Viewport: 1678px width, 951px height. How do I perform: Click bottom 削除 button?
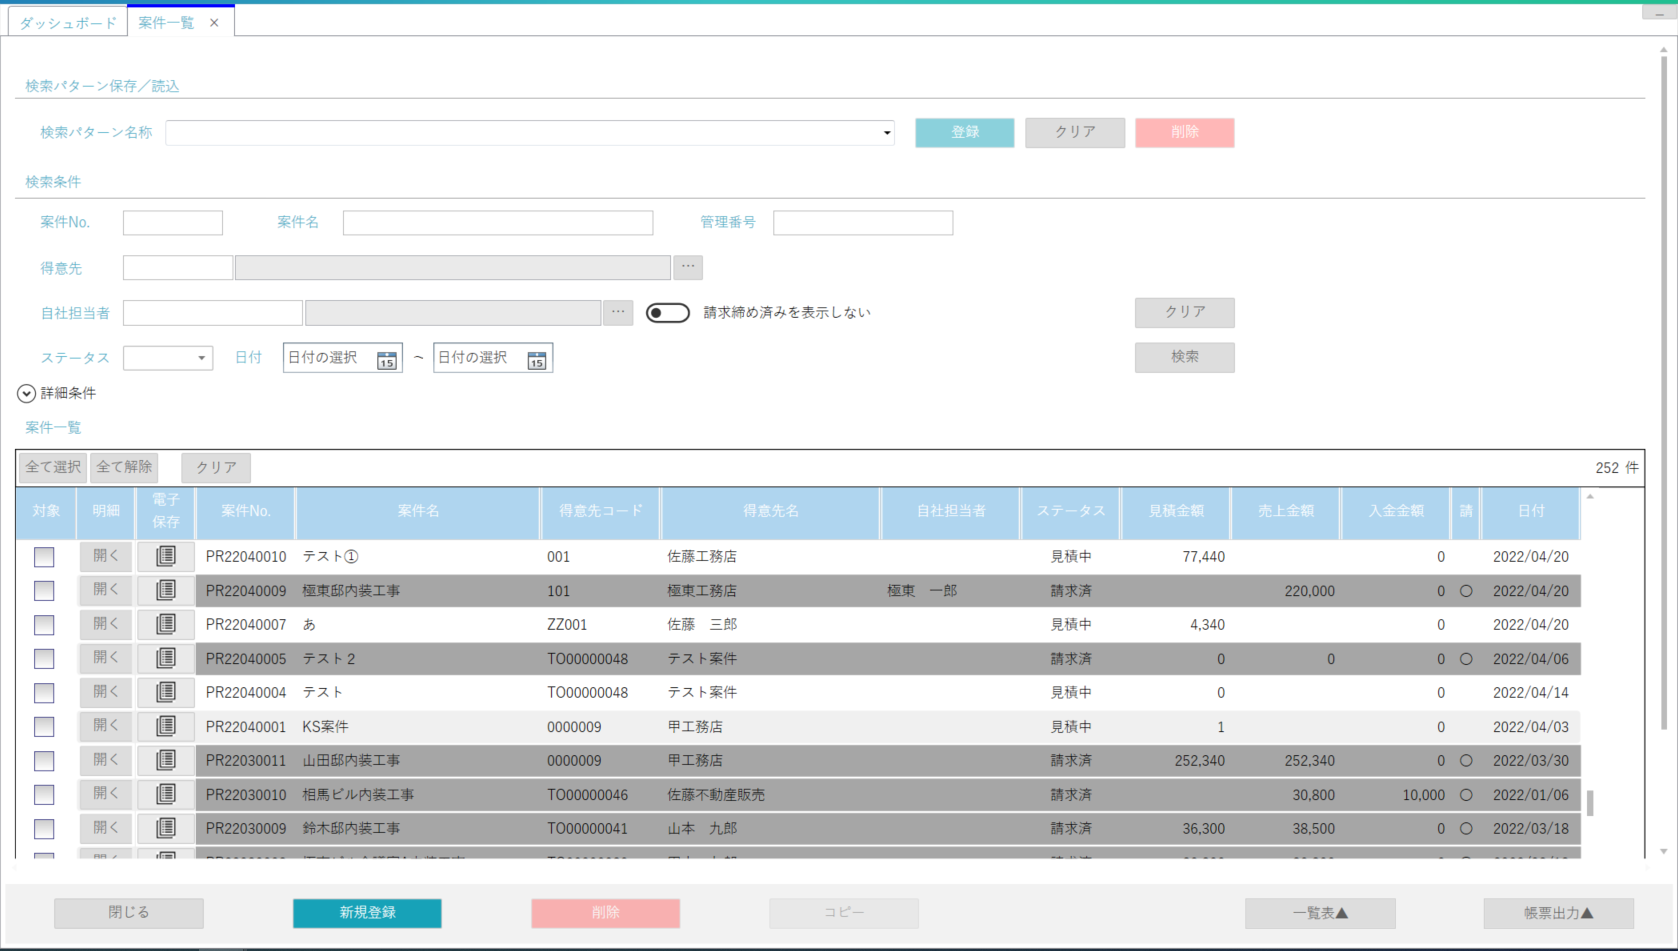(x=606, y=913)
